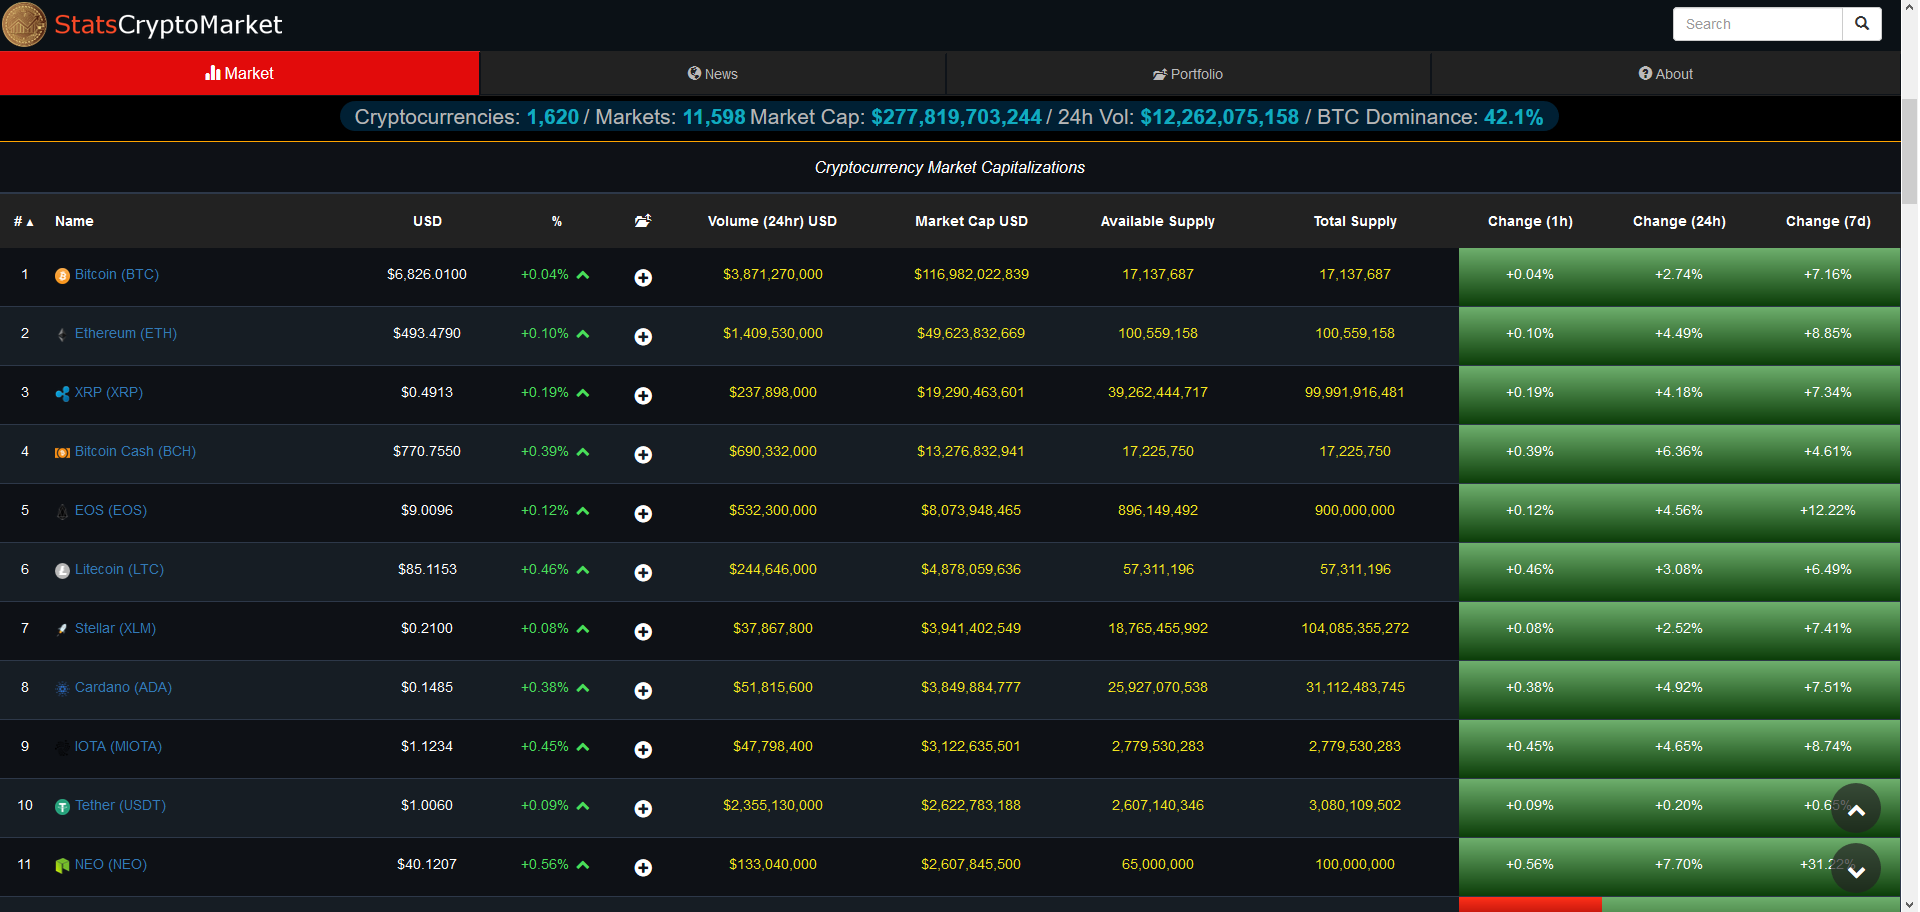Sort by percent change column
The width and height of the screenshot is (1920, 912).
coord(557,221)
